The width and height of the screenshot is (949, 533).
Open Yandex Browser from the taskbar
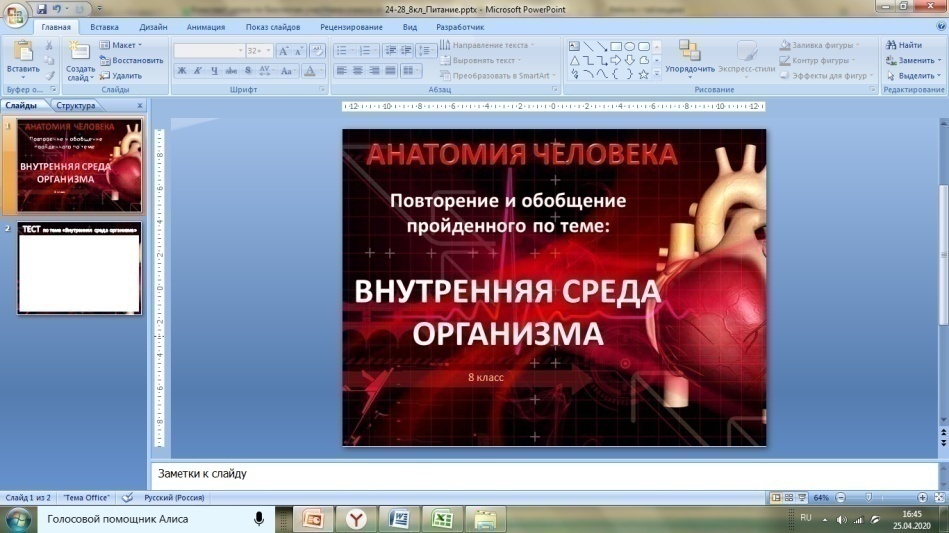(355, 519)
